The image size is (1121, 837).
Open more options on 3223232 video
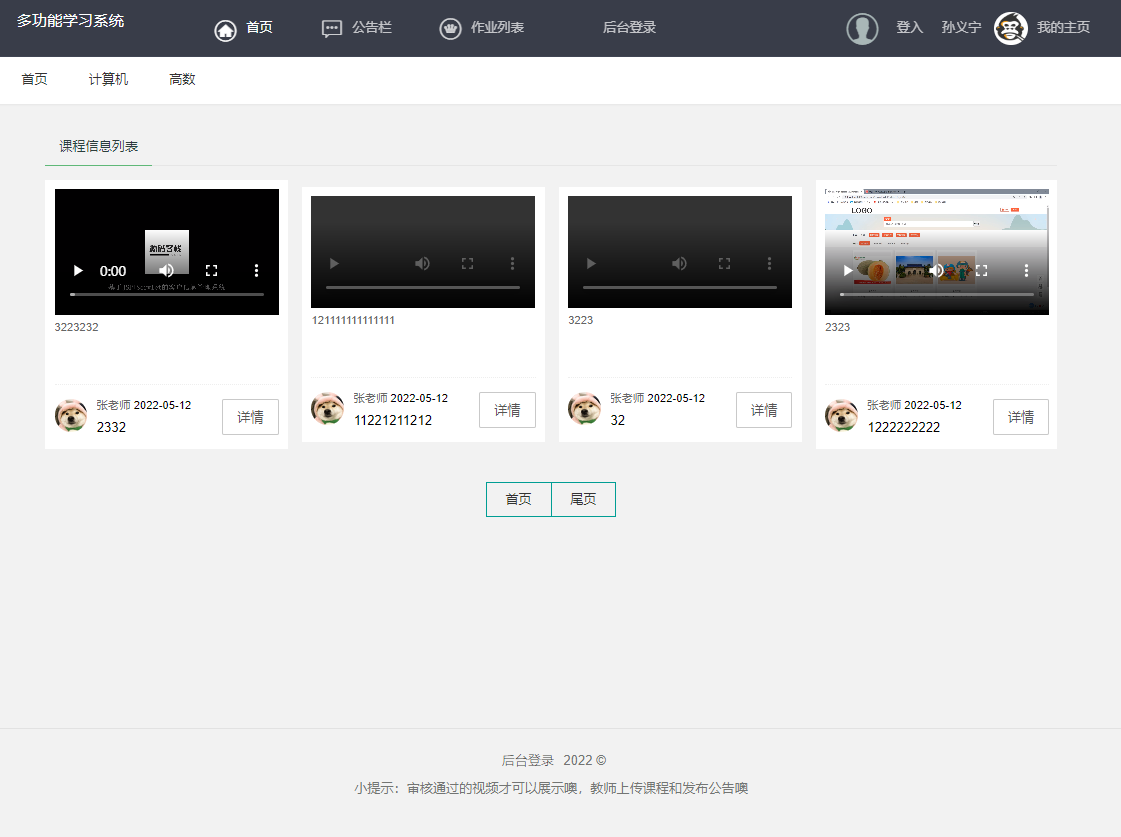point(257,270)
